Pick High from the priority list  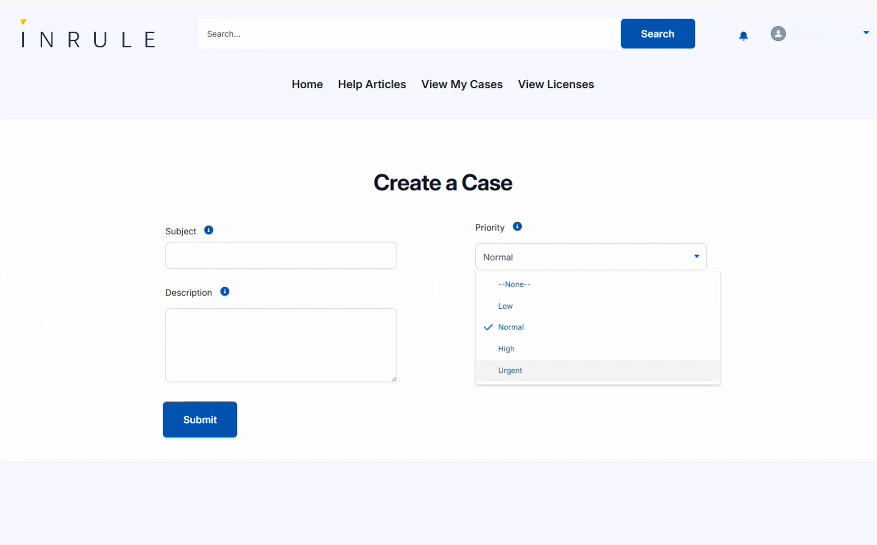[x=506, y=349]
